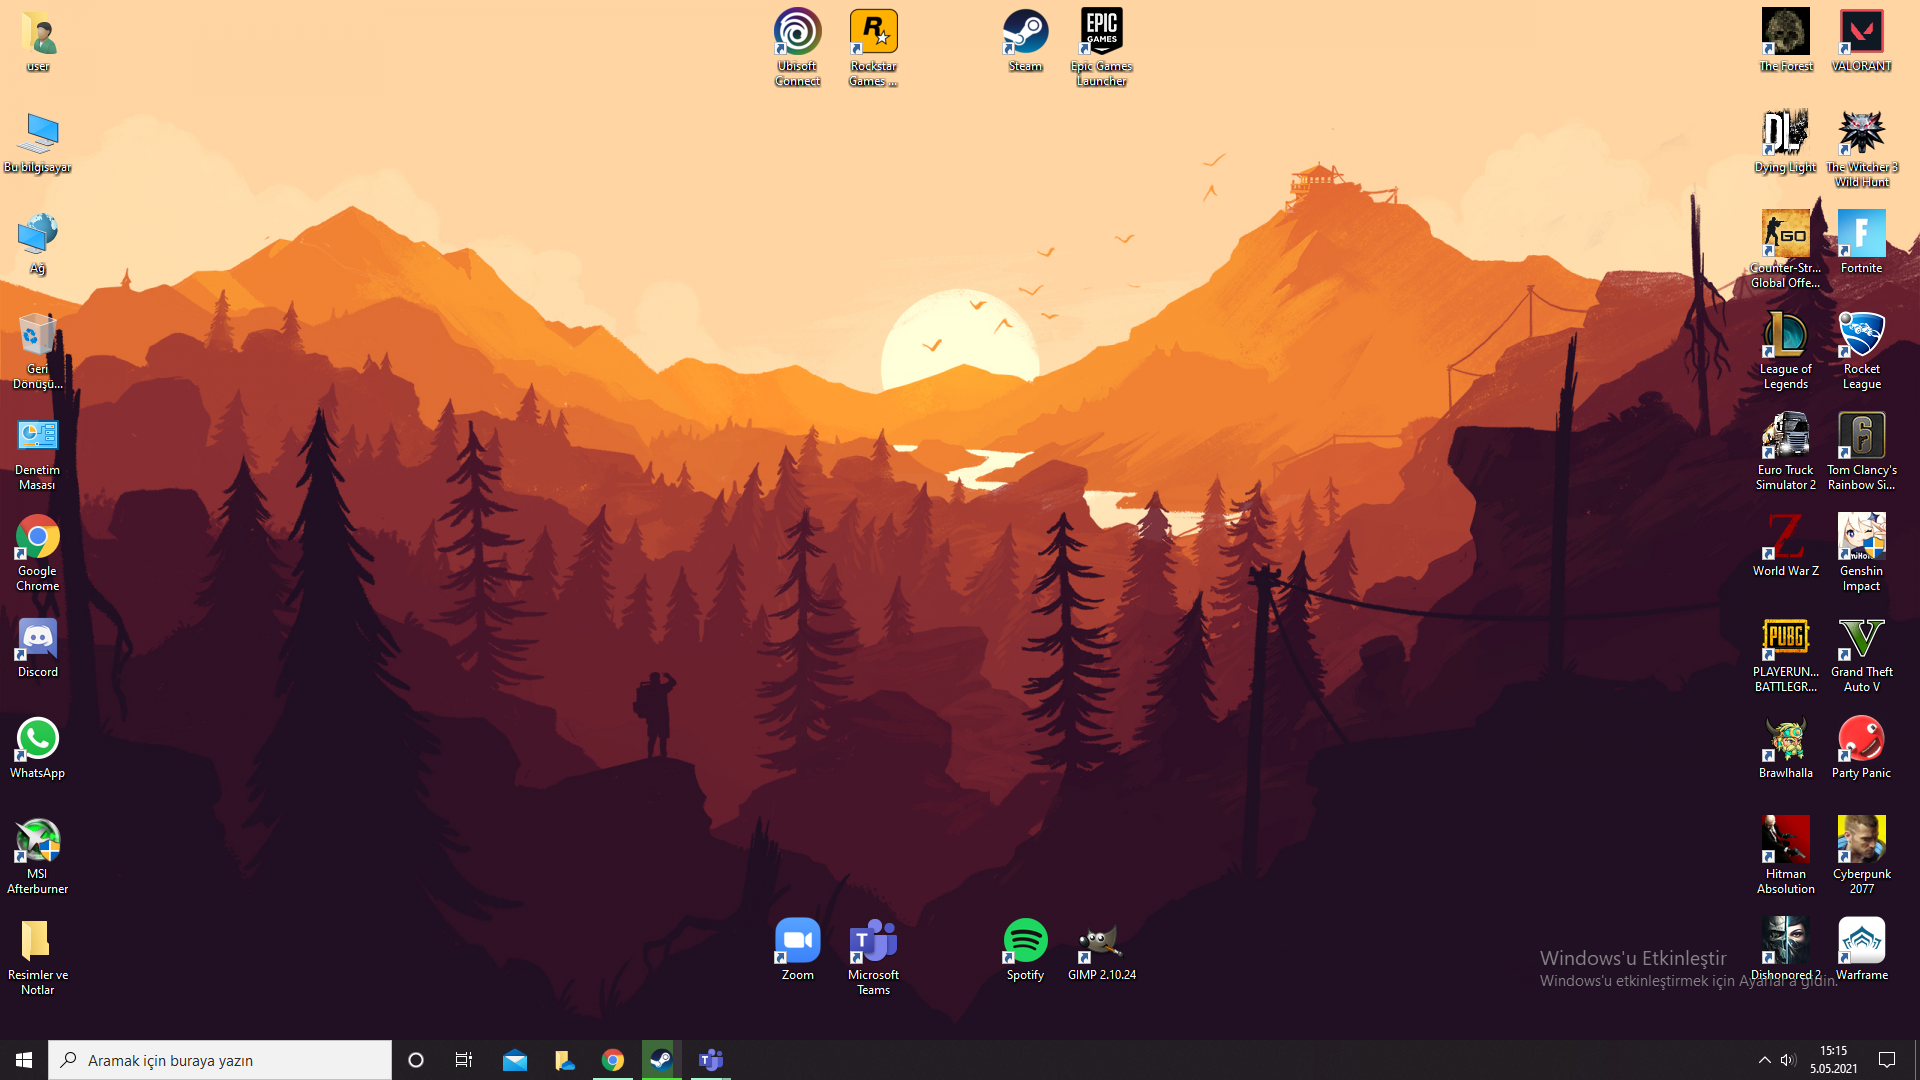
Task: Click the volume speaker tray icon
Action: pyautogui.click(x=1788, y=1060)
